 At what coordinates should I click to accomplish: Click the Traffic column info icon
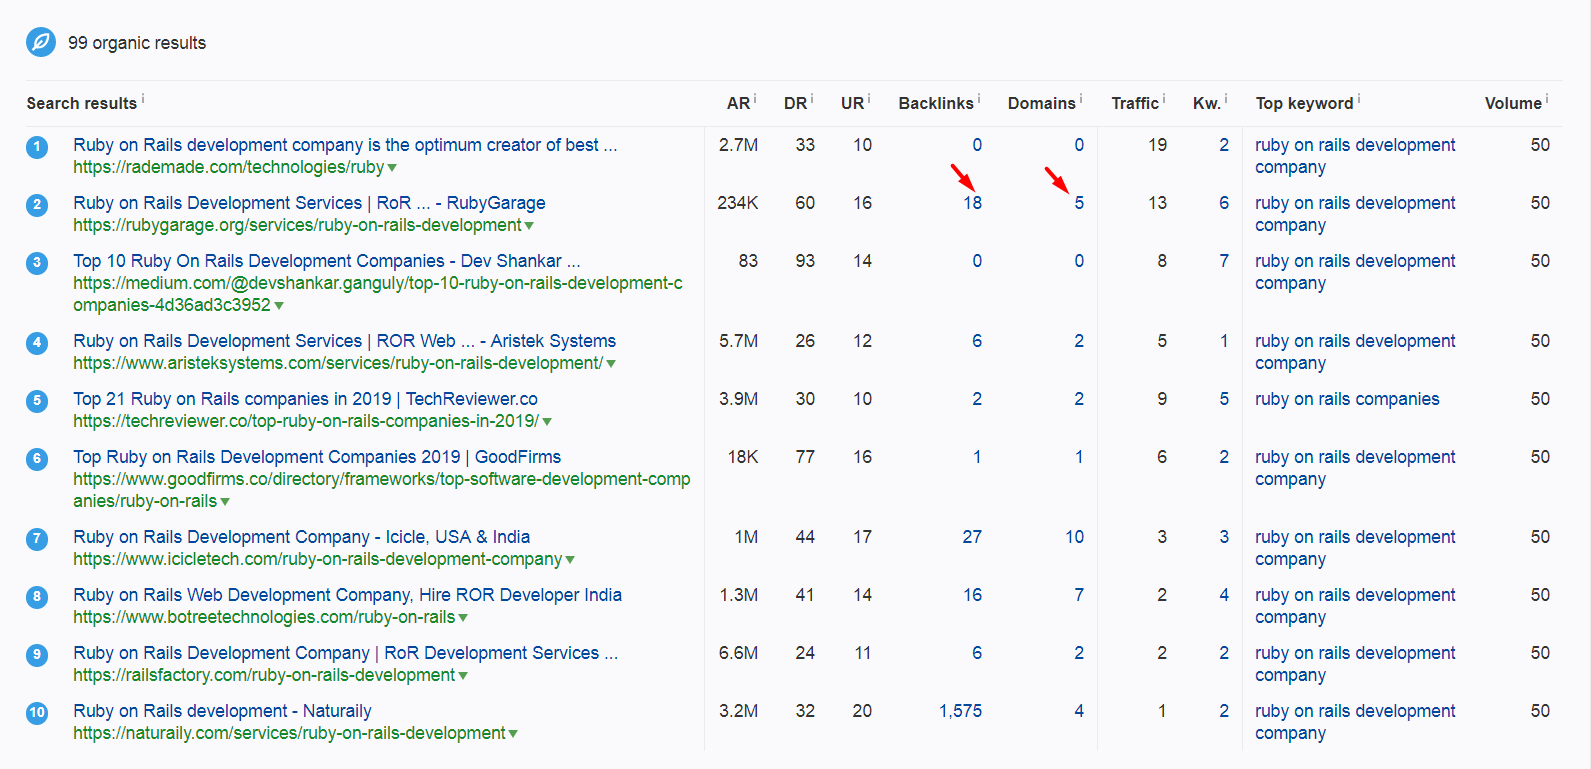point(1164,99)
